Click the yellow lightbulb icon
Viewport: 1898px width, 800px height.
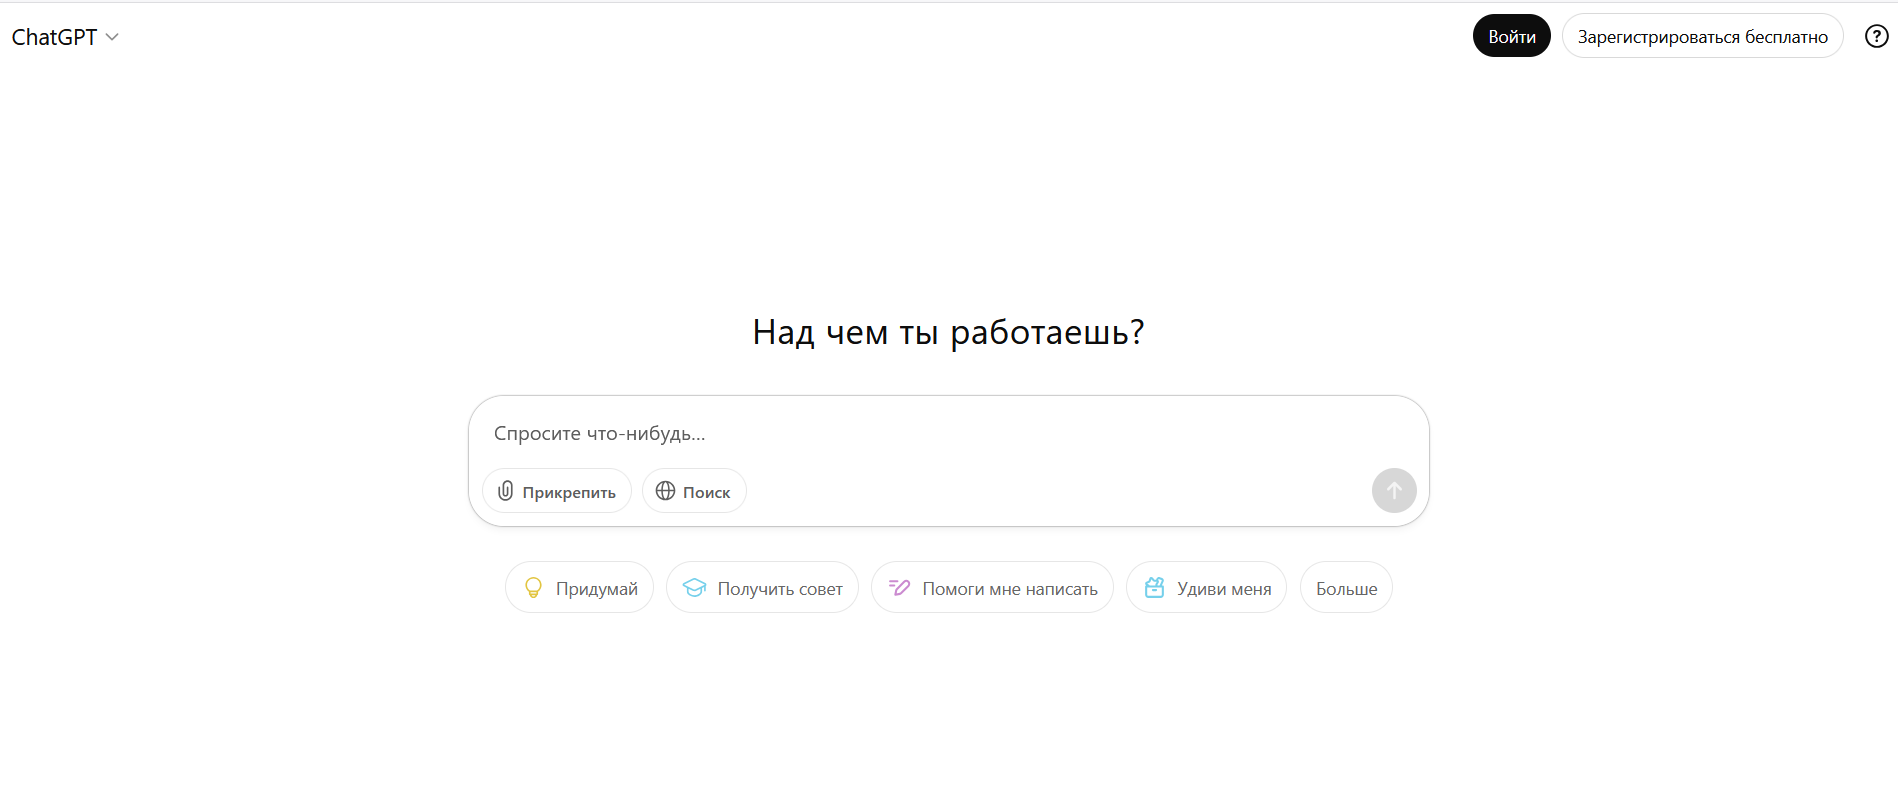[533, 588]
